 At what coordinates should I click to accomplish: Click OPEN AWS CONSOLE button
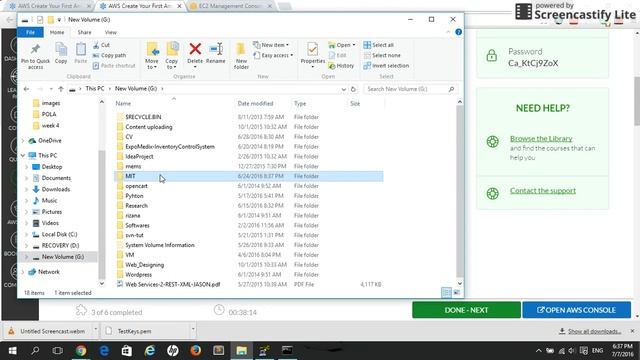[x=576, y=310]
